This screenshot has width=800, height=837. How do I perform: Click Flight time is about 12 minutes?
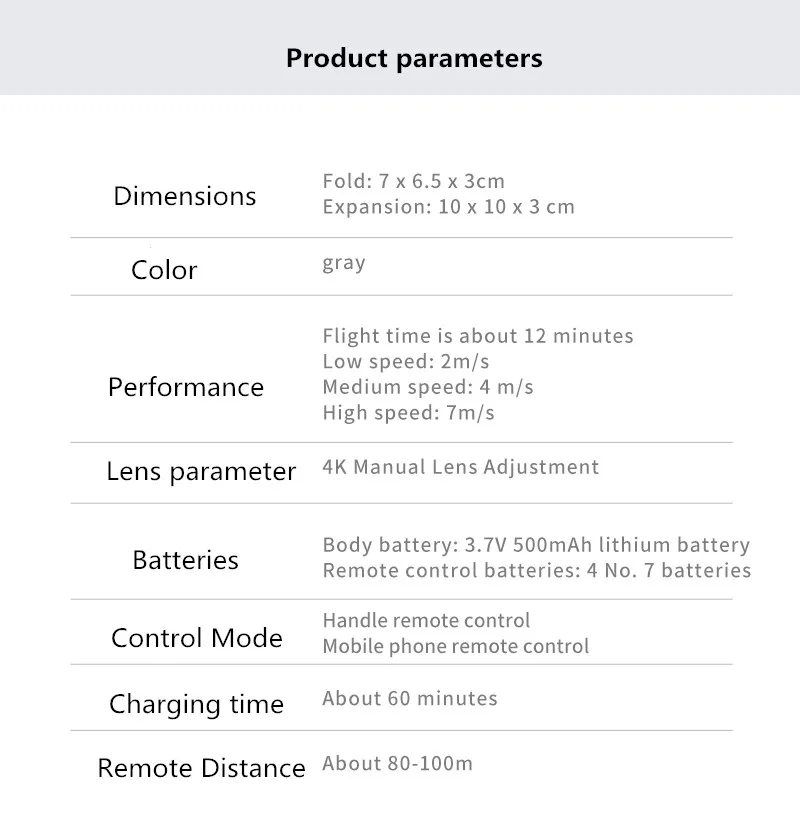pyautogui.click(x=478, y=336)
